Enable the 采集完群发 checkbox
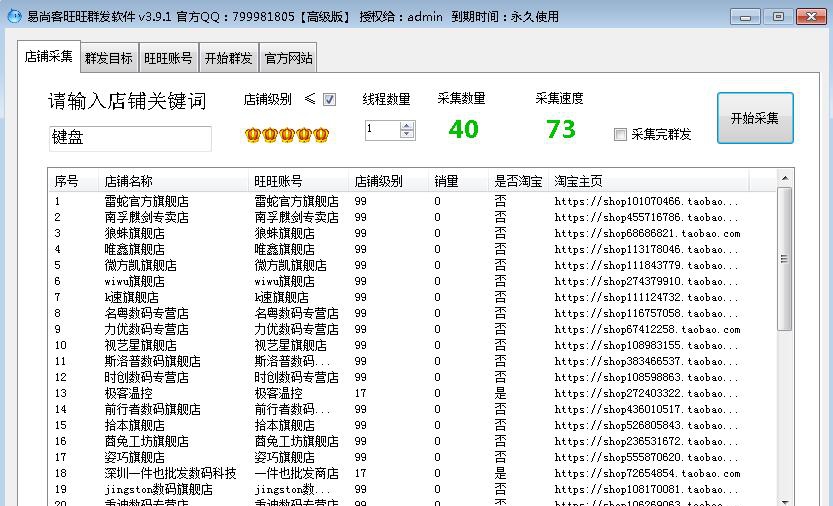Image resolution: width=833 pixels, height=506 pixels. coord(620,134)
